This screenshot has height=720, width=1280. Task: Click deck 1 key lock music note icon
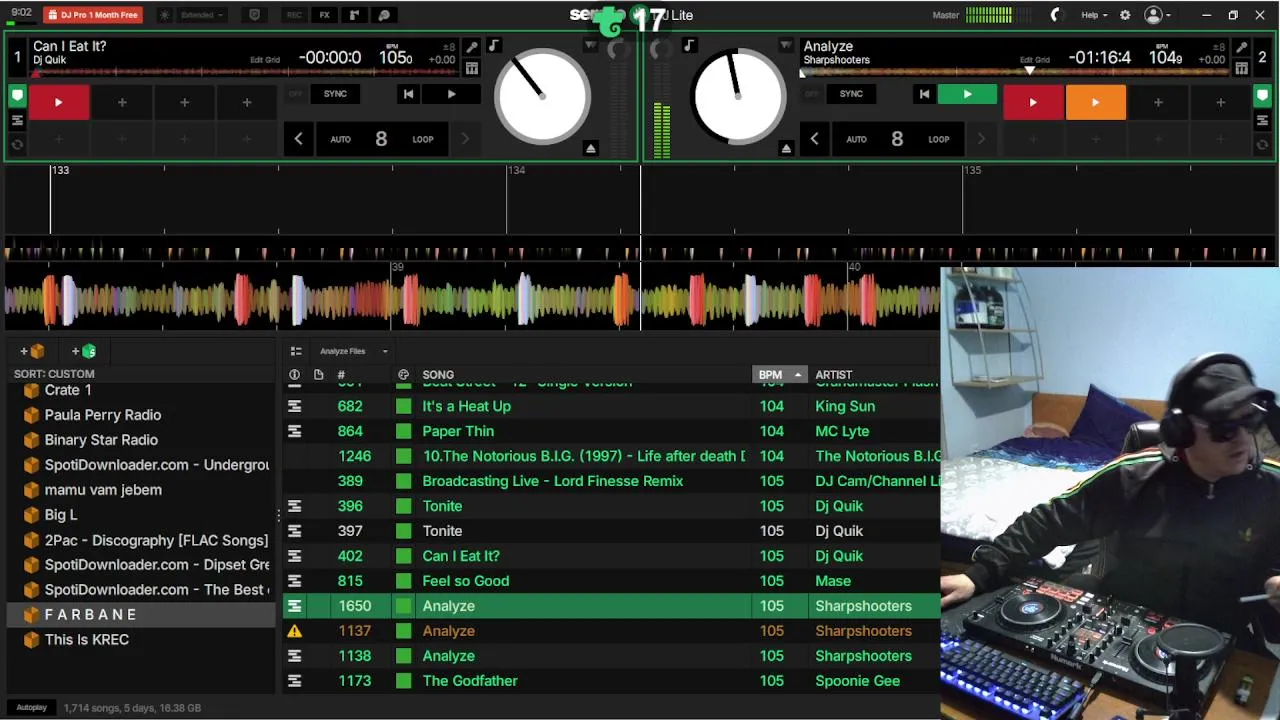coord(494,46)
